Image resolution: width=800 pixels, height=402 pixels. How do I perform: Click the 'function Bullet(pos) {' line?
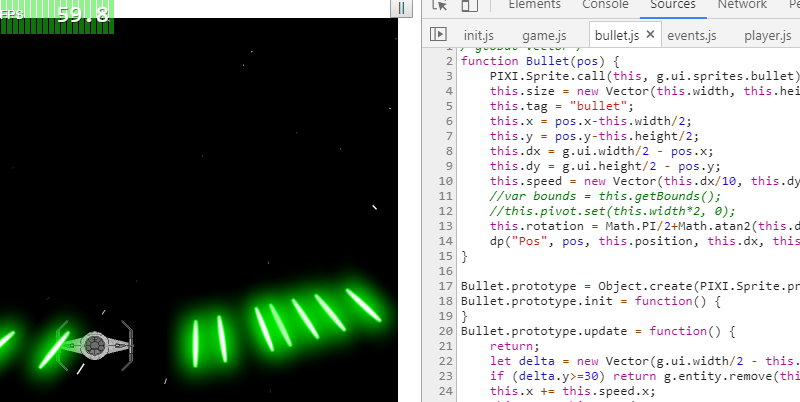click(540, 61)
